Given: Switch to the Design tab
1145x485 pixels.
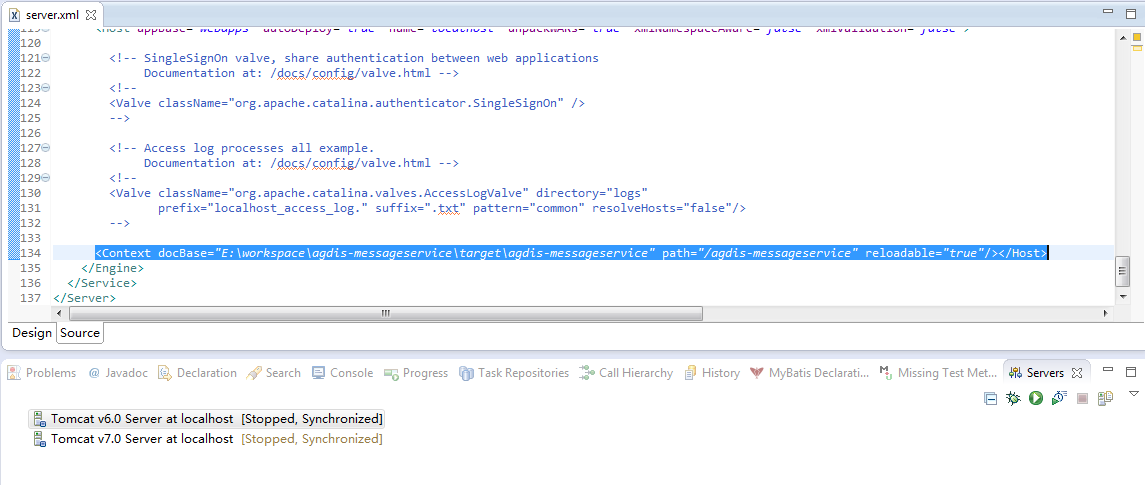Looking at the screenshot, I should tap(31, 333).
